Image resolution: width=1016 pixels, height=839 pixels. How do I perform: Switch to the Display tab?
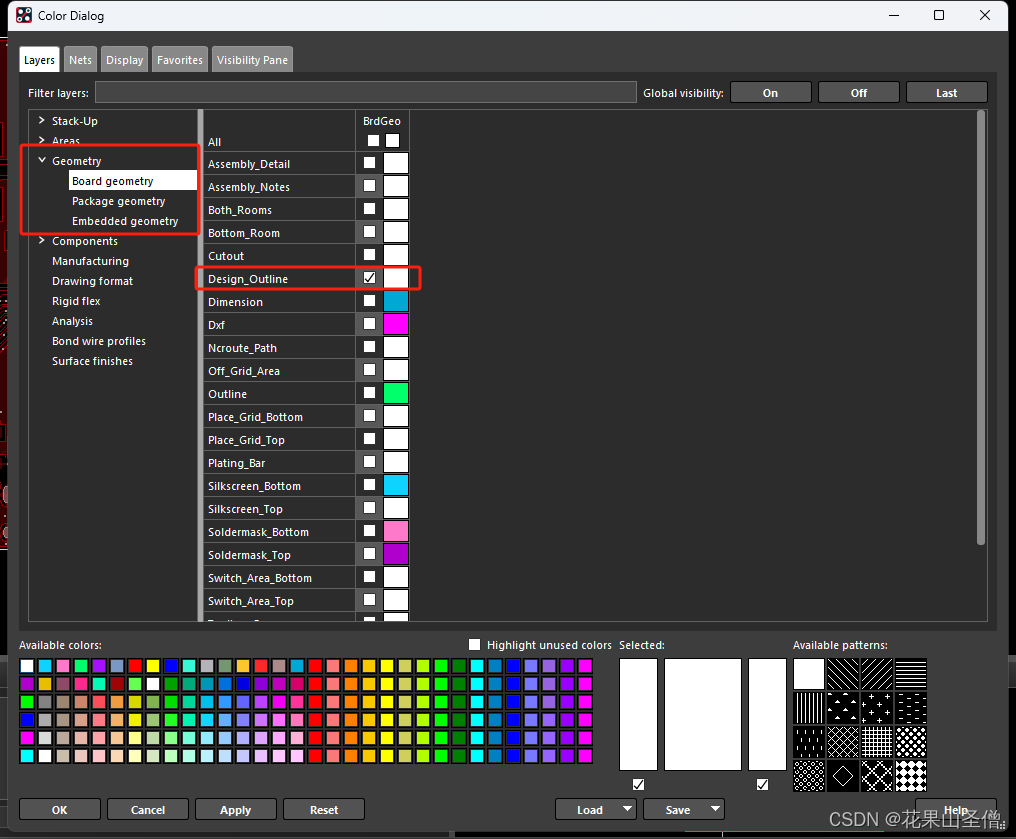click(x=124, y=60)
